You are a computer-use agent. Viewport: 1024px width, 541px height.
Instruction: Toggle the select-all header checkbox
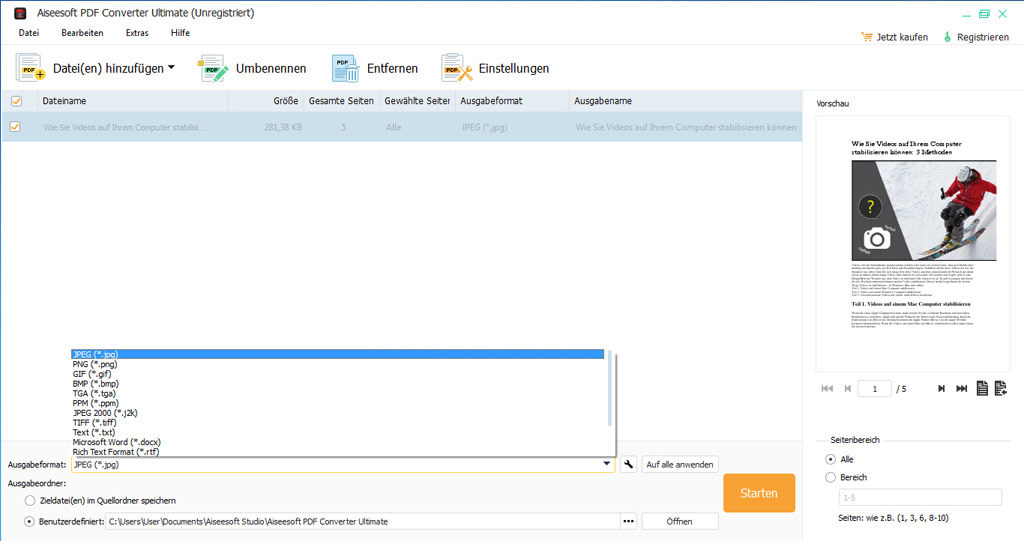pos(16,101)
